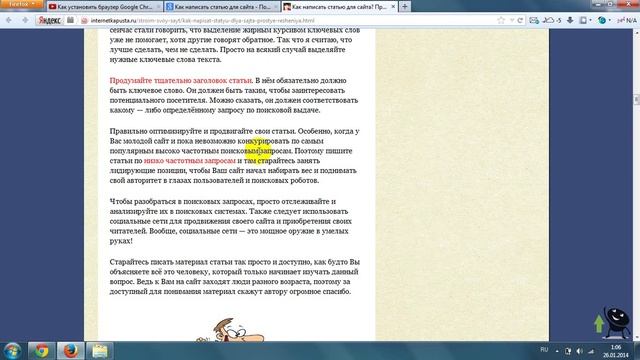This screenshot has width=640, height=360.
Task: Click the paragraph starting 'Чтобы разобраться в поисковых запросах'
Action: (x=231, y=221)
